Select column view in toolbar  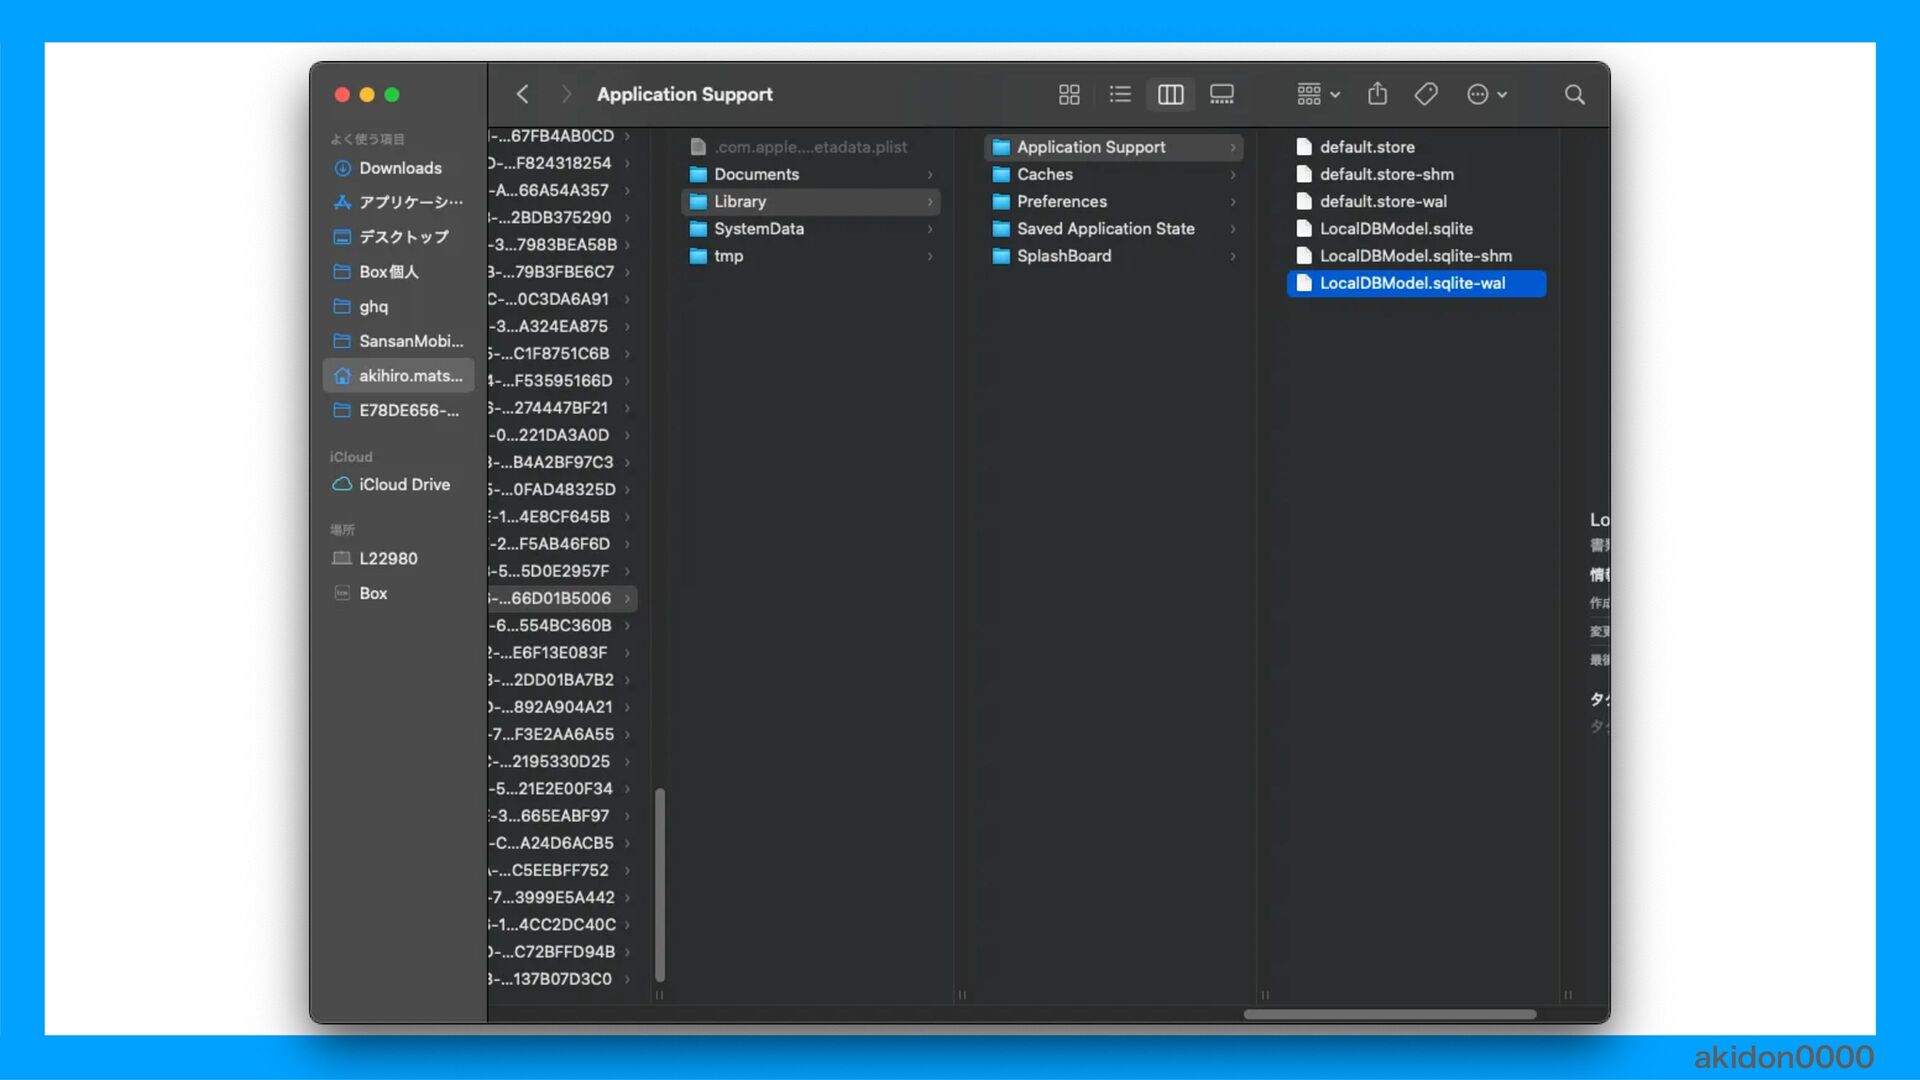pyautogui.click(x=1170, y=94)
